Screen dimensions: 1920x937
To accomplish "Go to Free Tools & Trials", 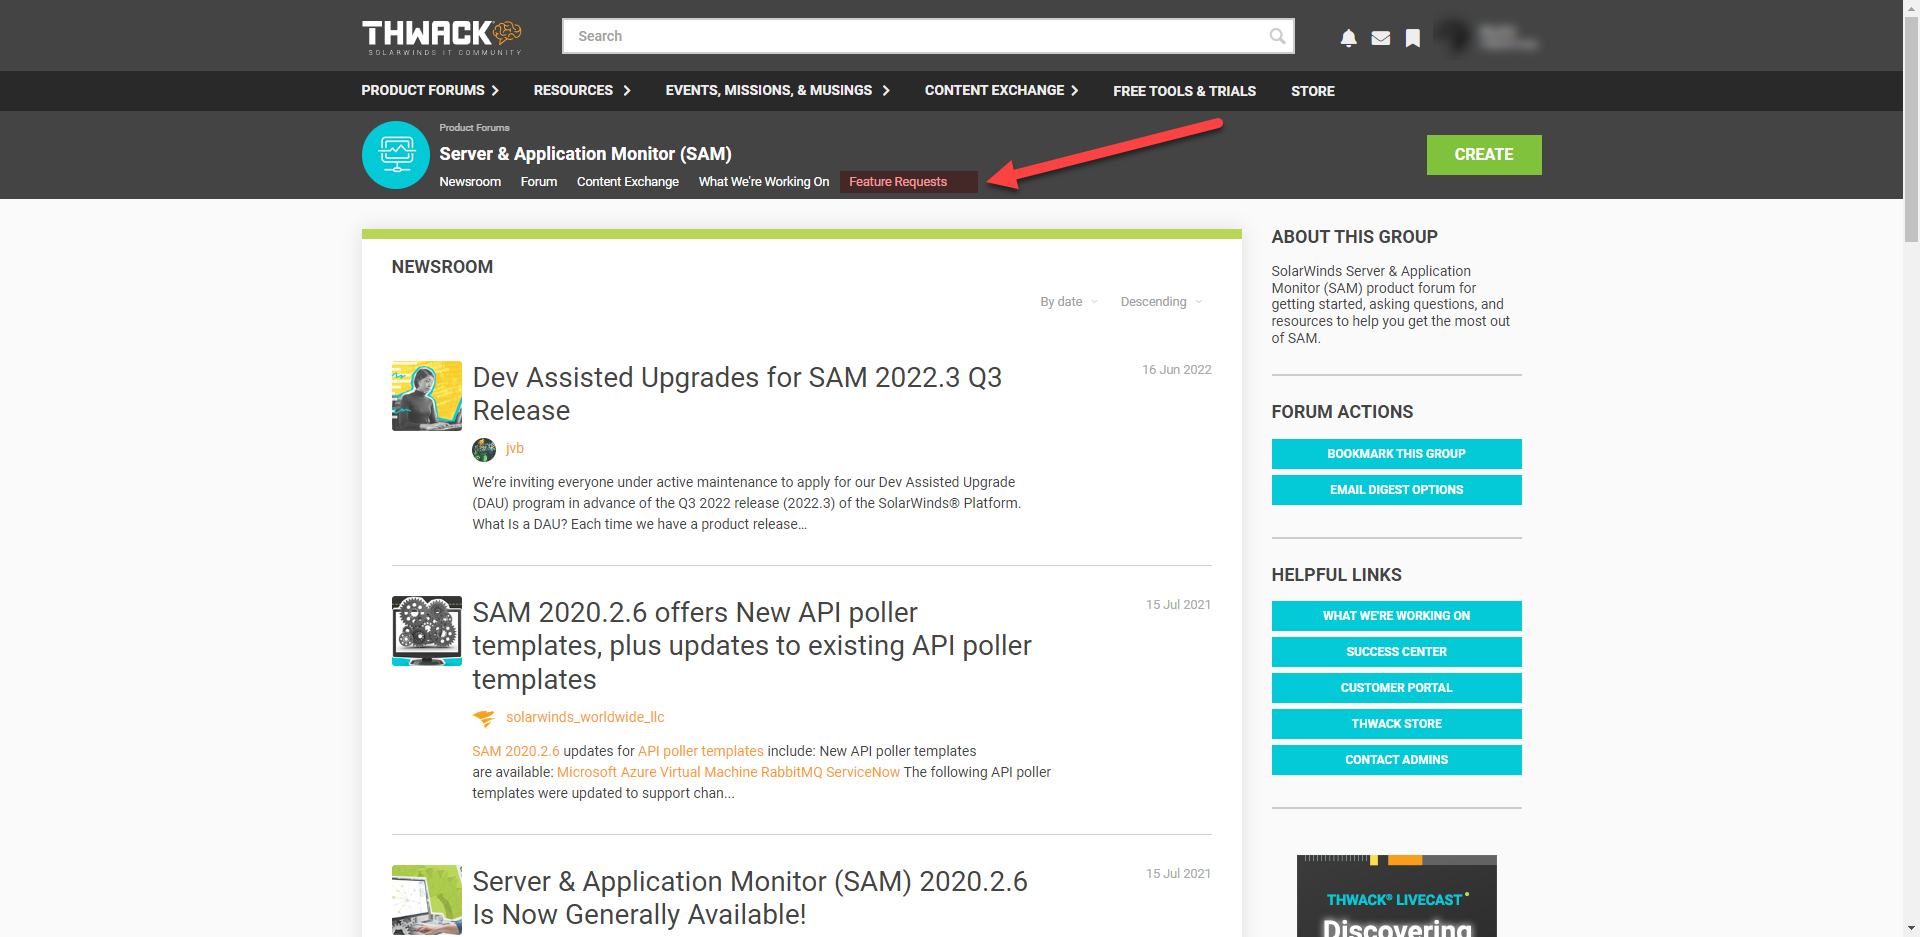I will click(1184, 91).
